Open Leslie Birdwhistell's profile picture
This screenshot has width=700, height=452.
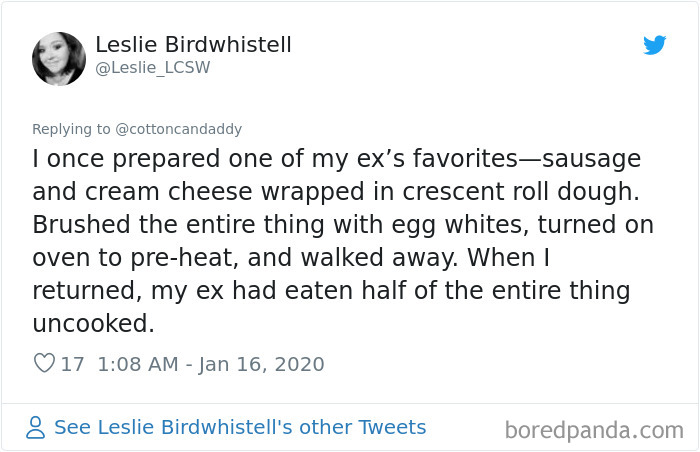(x=59, y=58)
